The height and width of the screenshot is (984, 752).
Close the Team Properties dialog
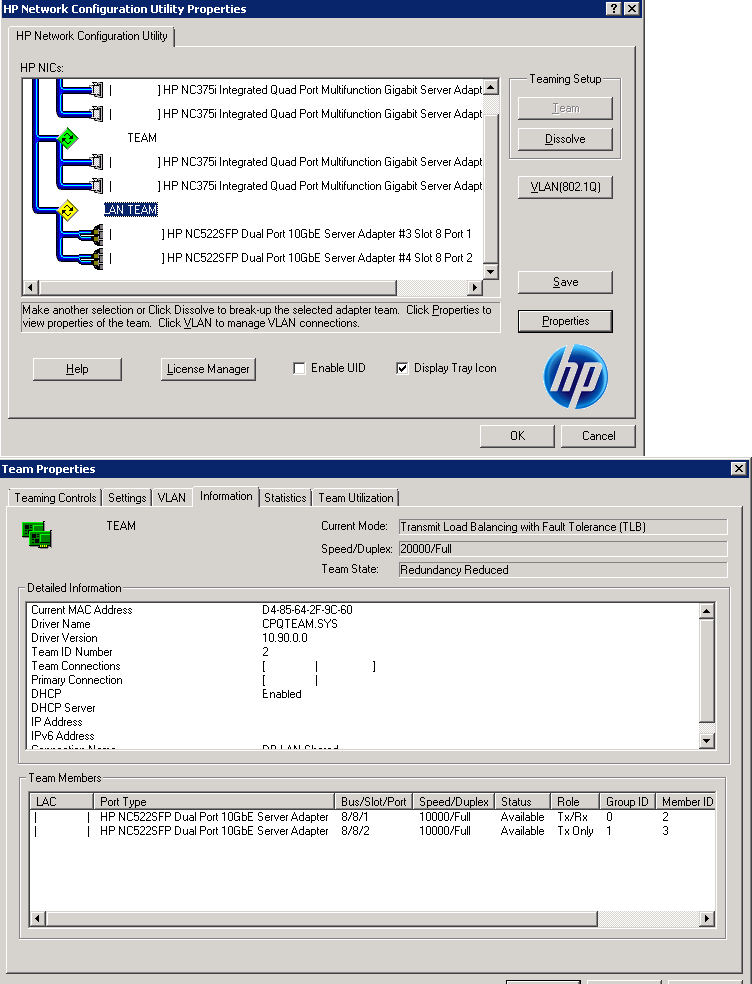[739, 468]
